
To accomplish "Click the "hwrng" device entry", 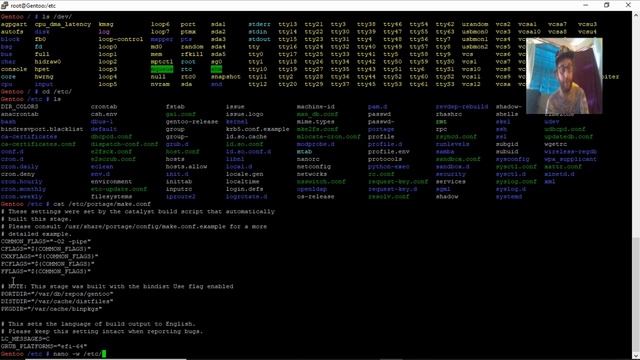I will pos(44,77).
